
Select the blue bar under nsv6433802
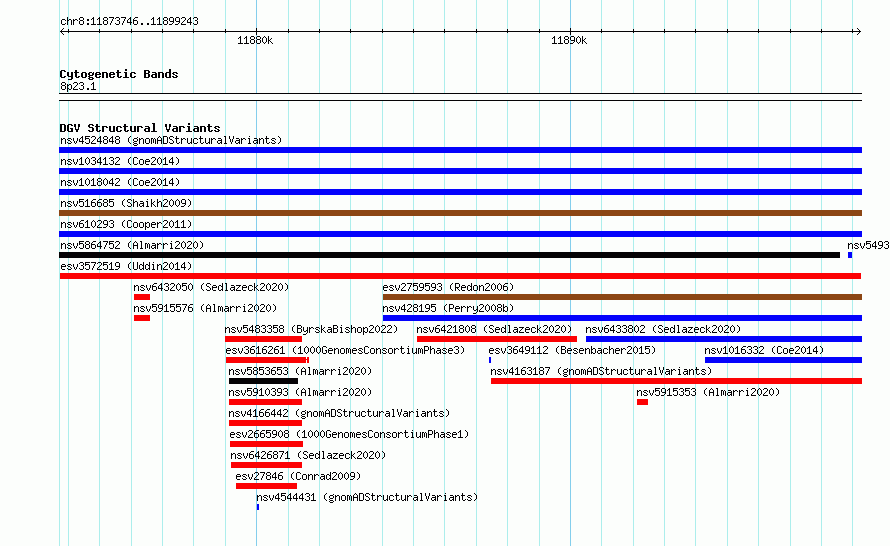724,339
